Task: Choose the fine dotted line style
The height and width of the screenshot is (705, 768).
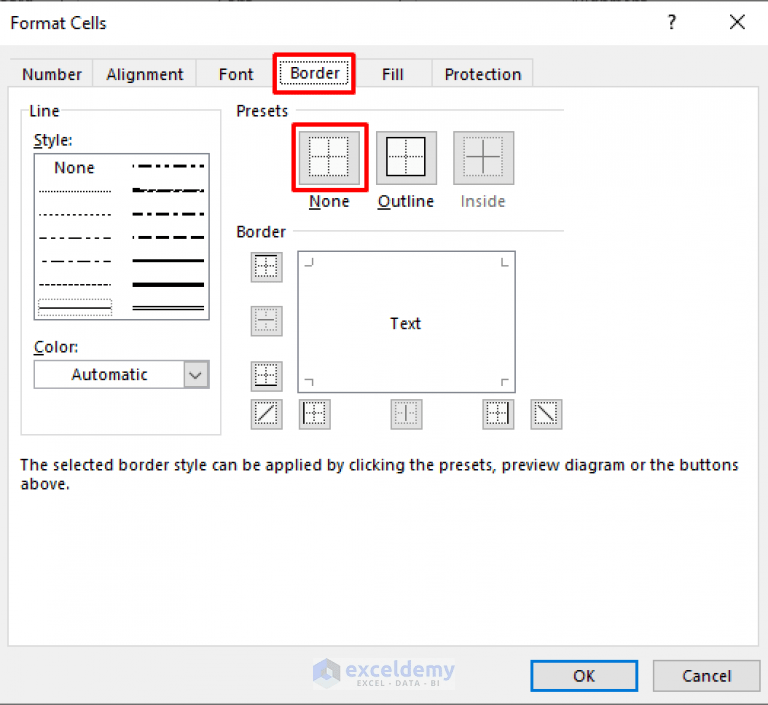Action: [74, 191]
